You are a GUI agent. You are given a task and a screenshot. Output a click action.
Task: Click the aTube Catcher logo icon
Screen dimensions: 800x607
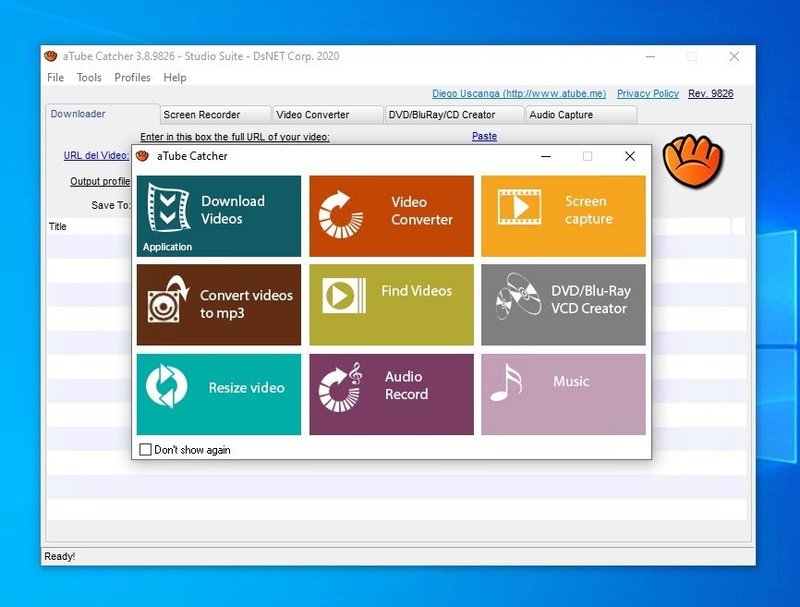[x=692, y=160]
